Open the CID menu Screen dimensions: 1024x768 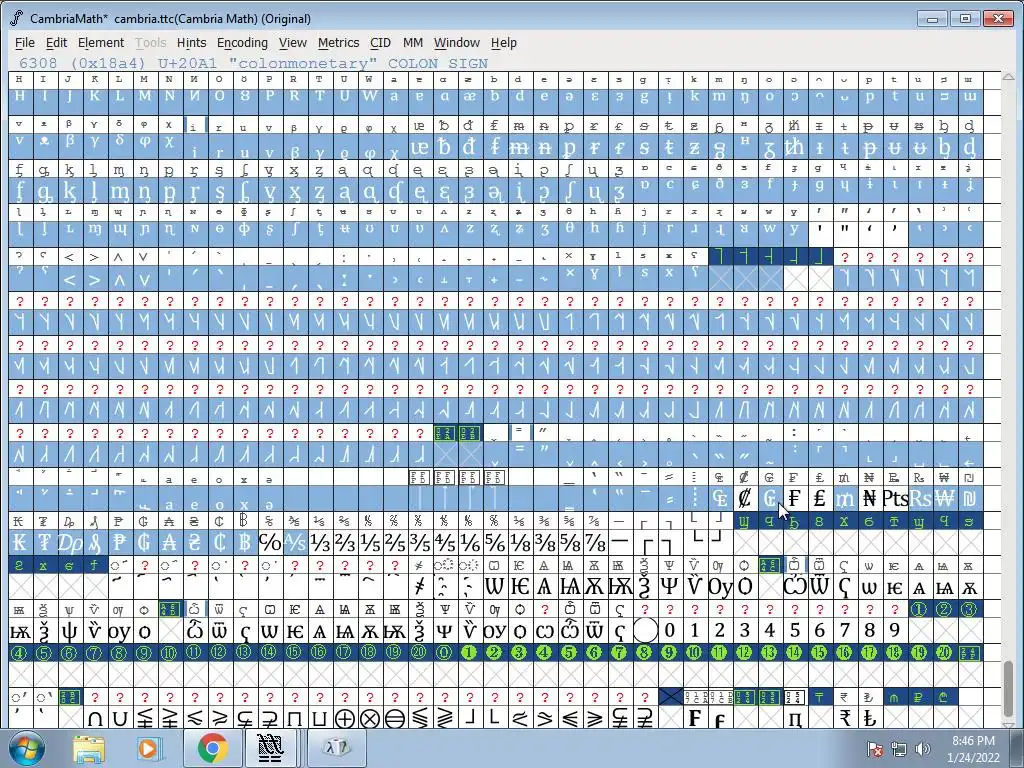click(x=380, y=42)
